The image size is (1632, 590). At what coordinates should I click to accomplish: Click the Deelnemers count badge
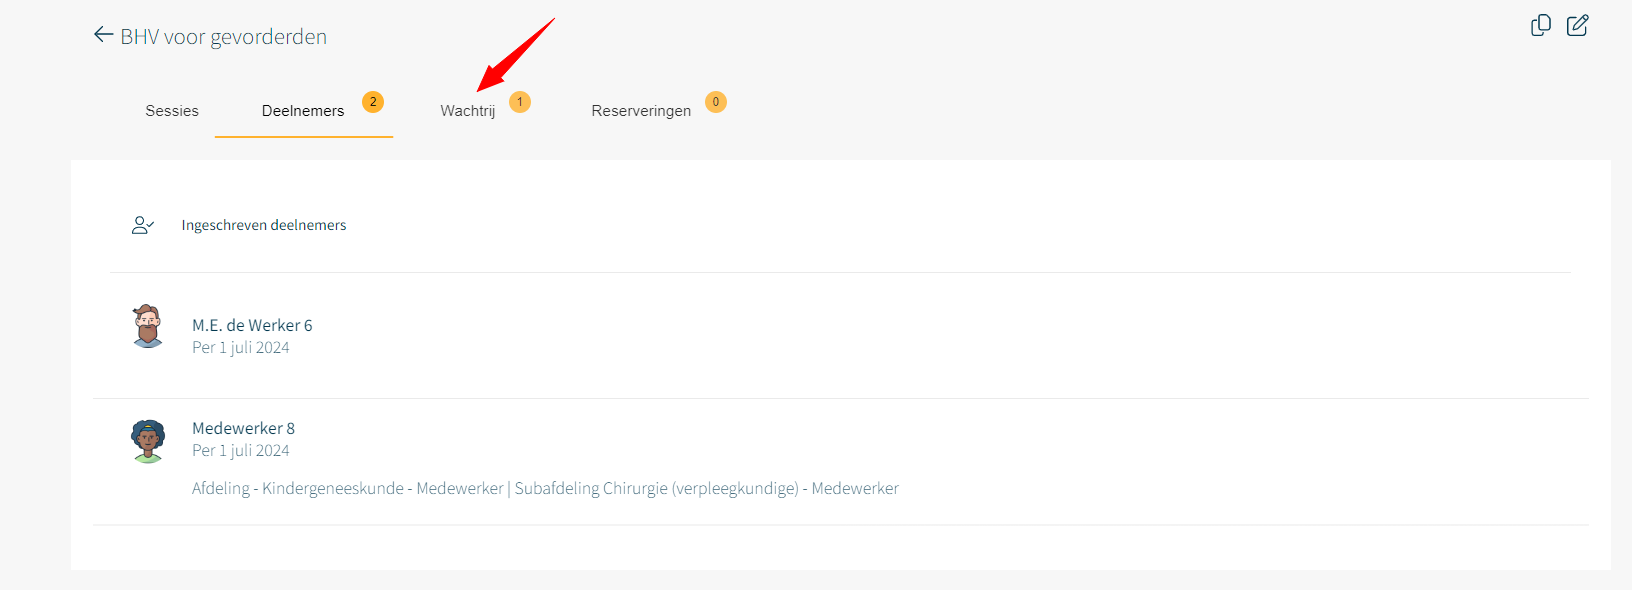pos(373,102)
